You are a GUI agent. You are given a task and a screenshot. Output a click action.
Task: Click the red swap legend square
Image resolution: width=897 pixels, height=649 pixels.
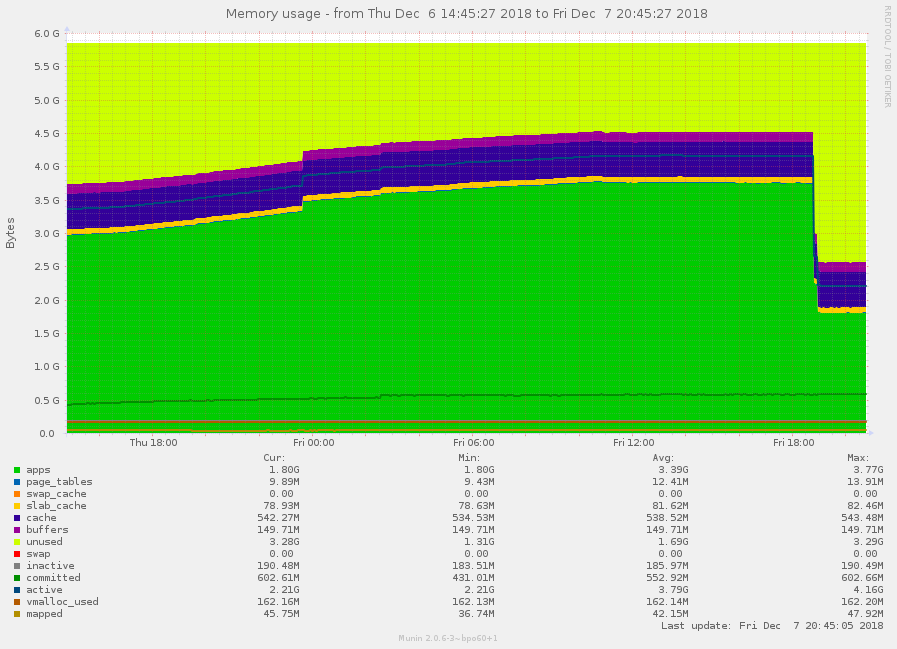tap(17, 554)
